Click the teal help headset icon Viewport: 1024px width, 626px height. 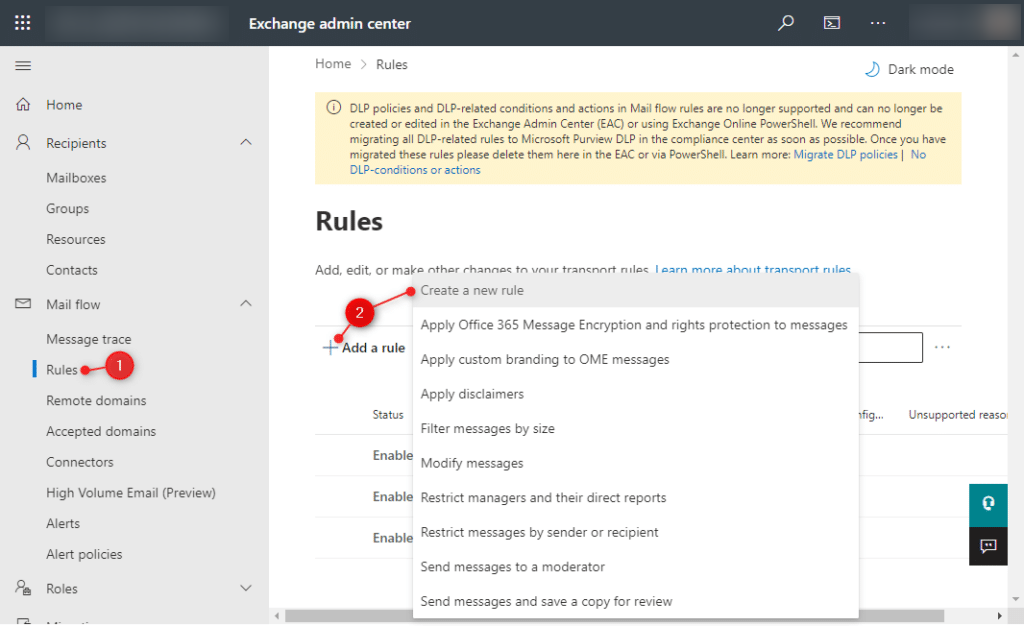coord(988,503)
